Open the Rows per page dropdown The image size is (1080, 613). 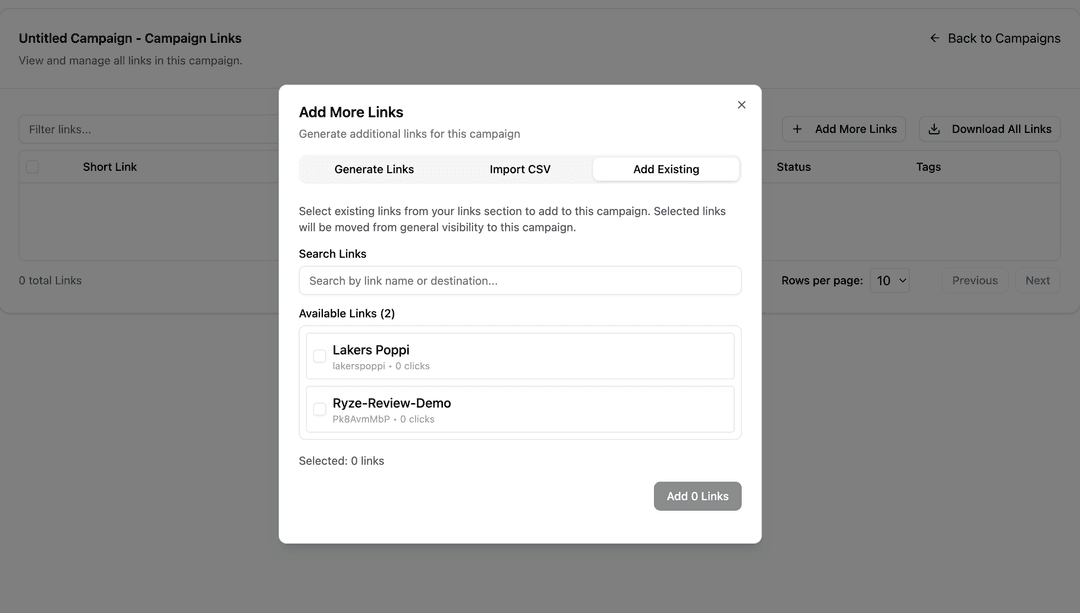pos(889,281)
